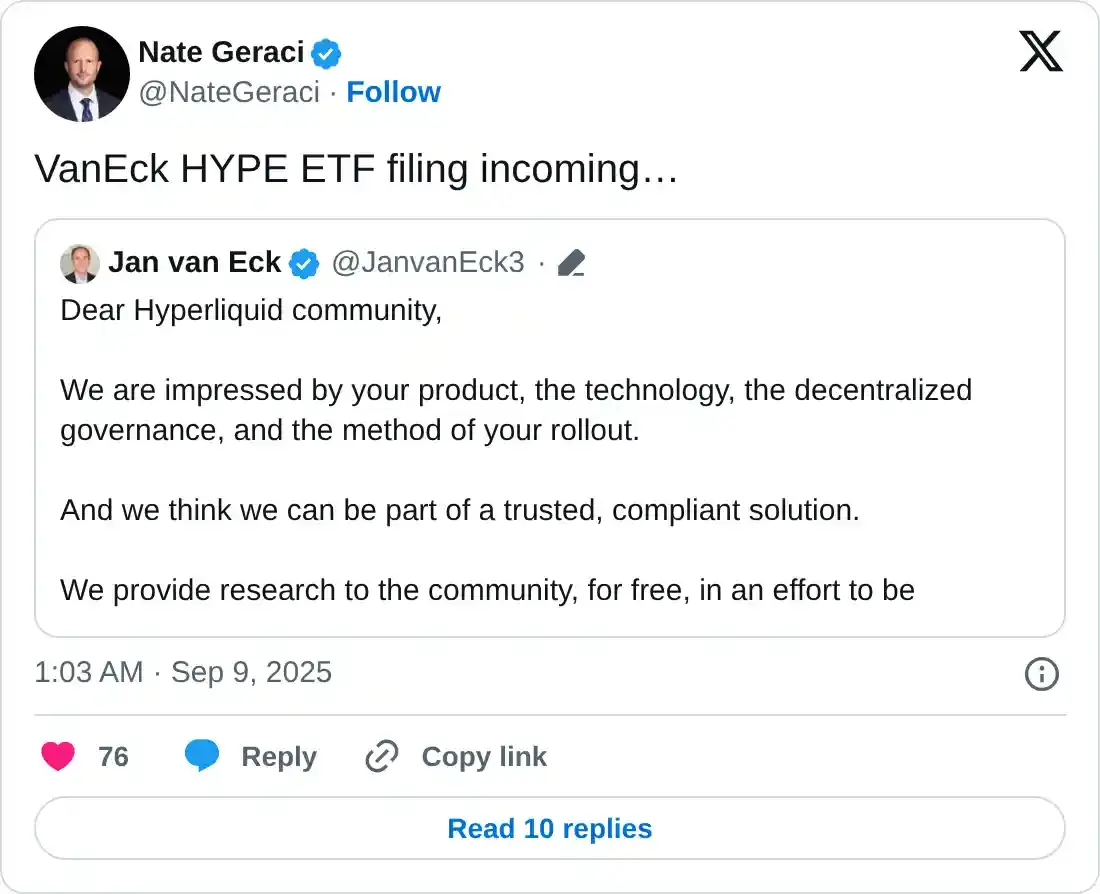Click the chain link icon

pos(382,757)
